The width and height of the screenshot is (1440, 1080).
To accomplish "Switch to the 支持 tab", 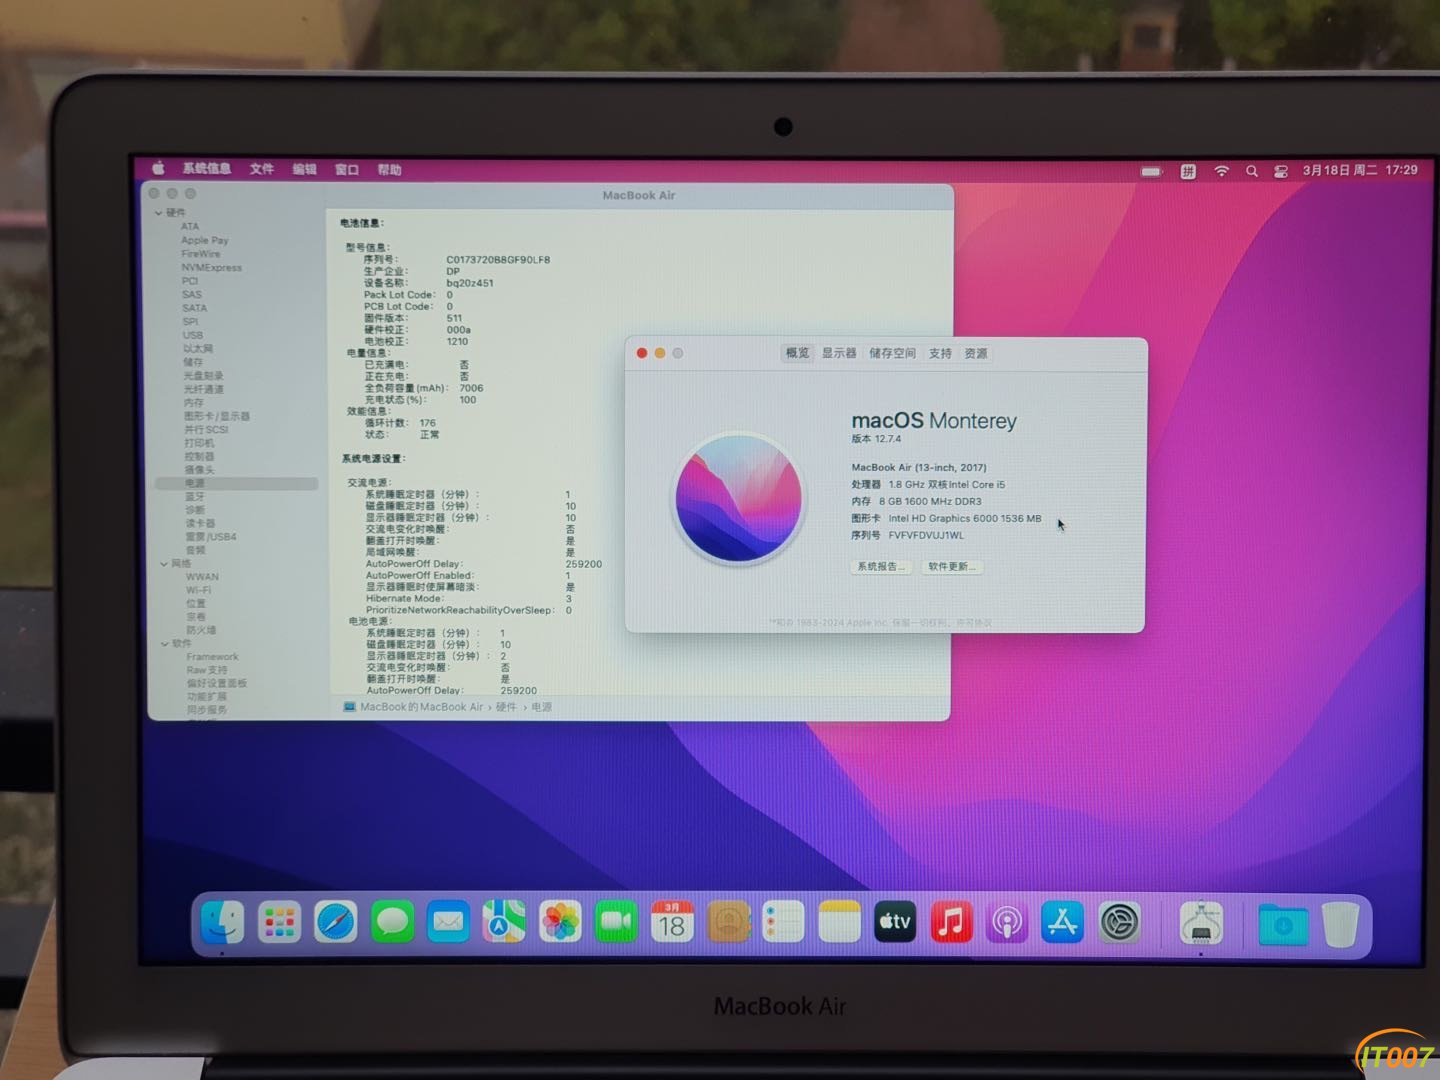I will click(x=940, y=353).
